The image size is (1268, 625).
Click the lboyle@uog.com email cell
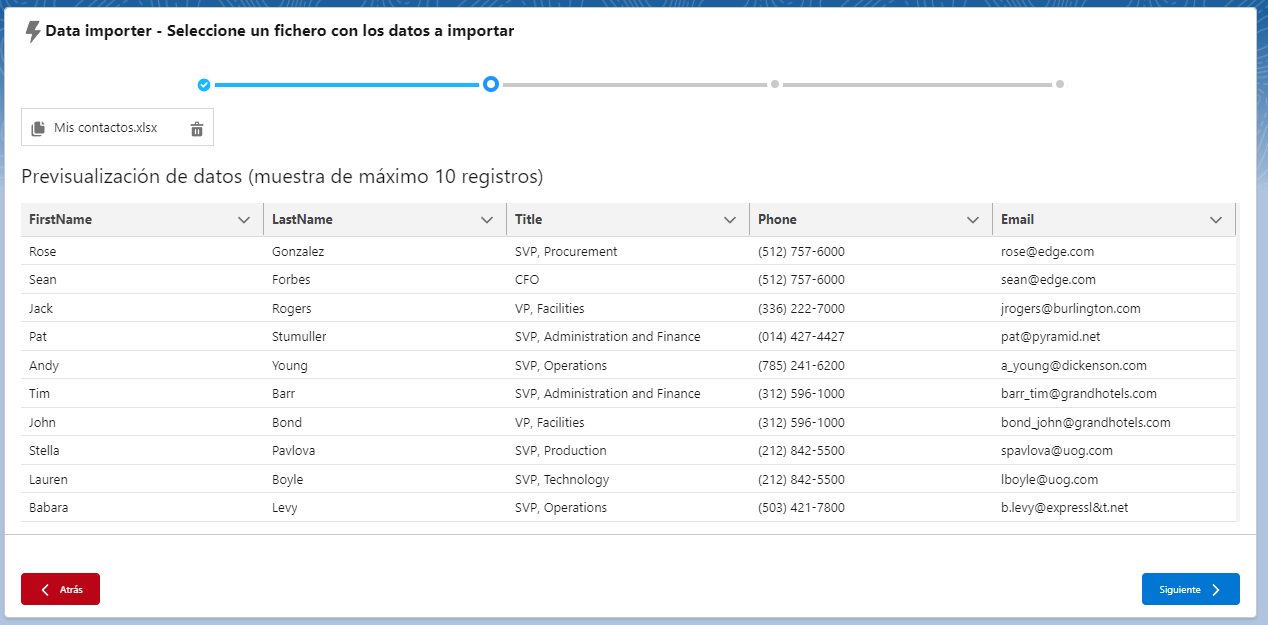1114,480
